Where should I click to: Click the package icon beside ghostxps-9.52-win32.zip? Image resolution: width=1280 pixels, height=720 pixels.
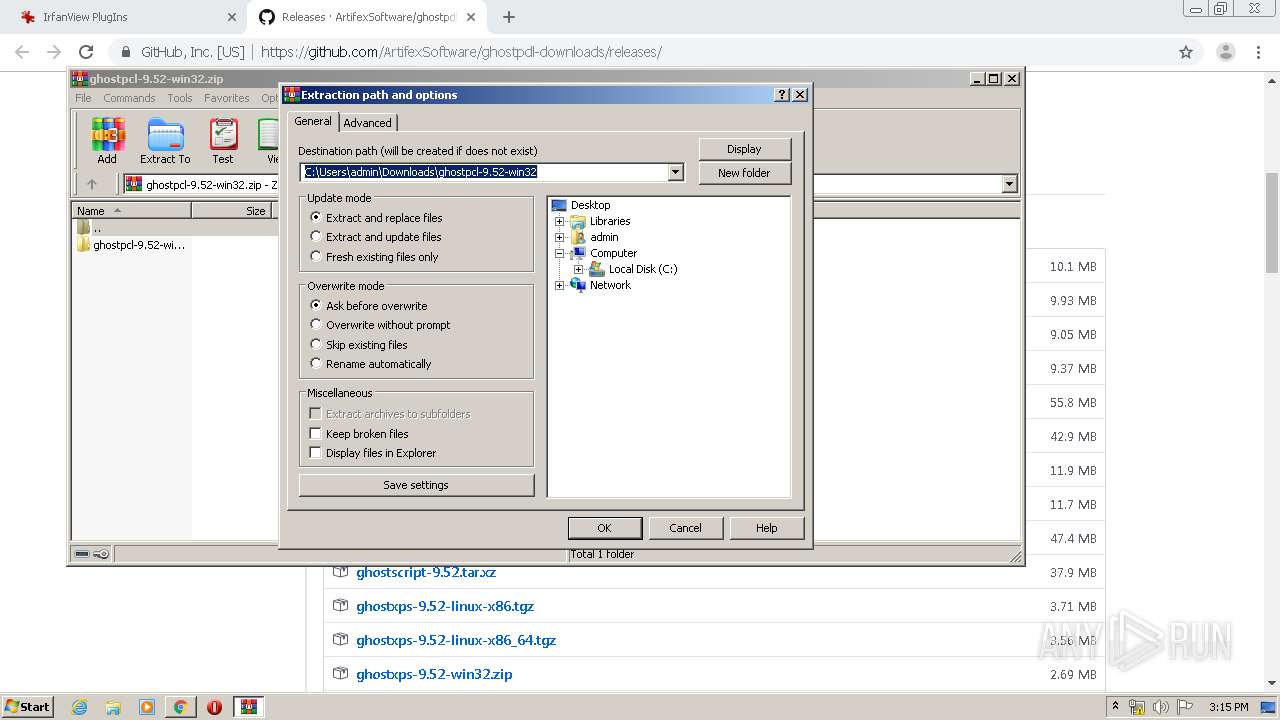point(340,674)
